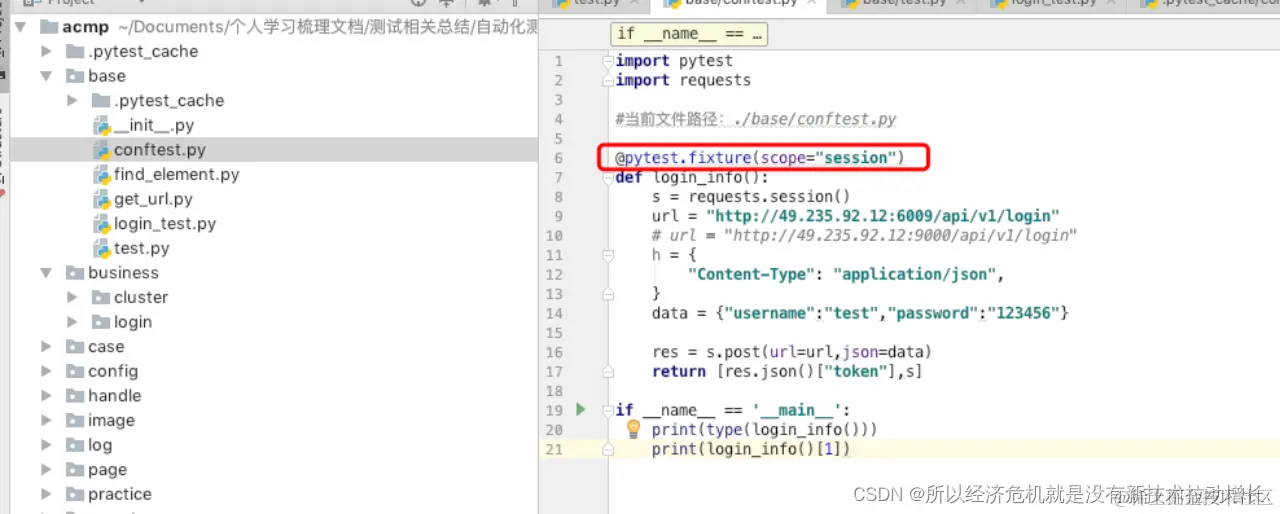This screenshot has height=514, width=1280.
Task: Expand the image folder arrow
Action: pyautogui.click(x=46, y=420)
